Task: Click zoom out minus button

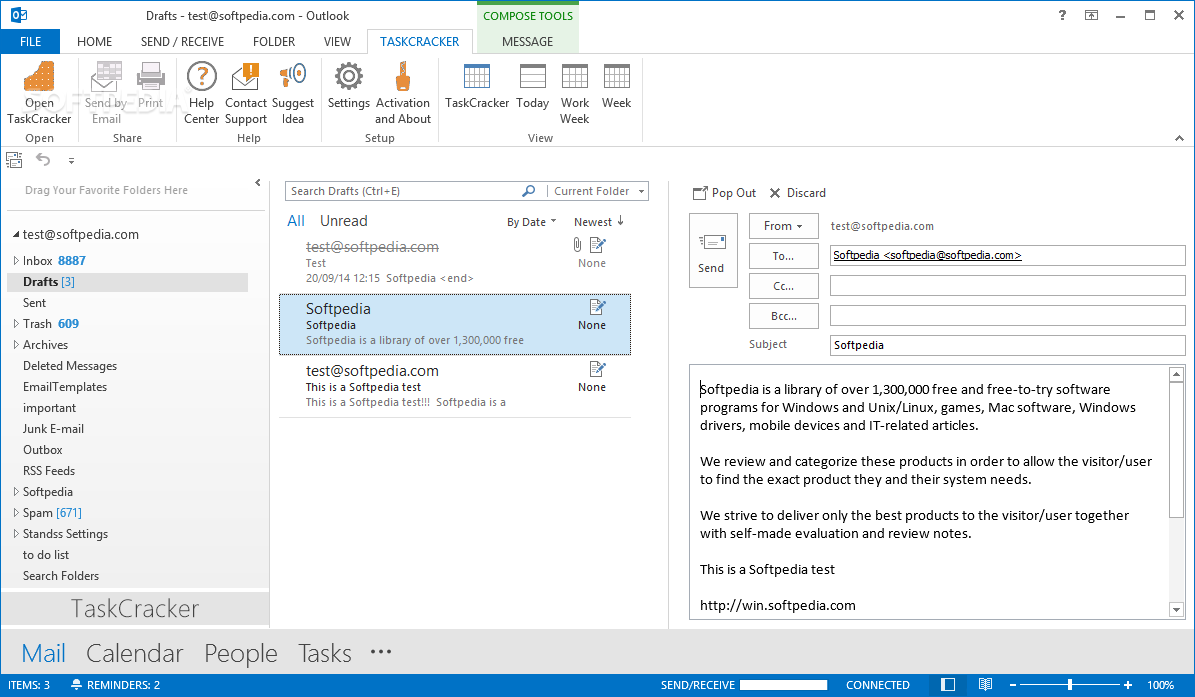Action: pyautogui.click(x=1013, y=685)
